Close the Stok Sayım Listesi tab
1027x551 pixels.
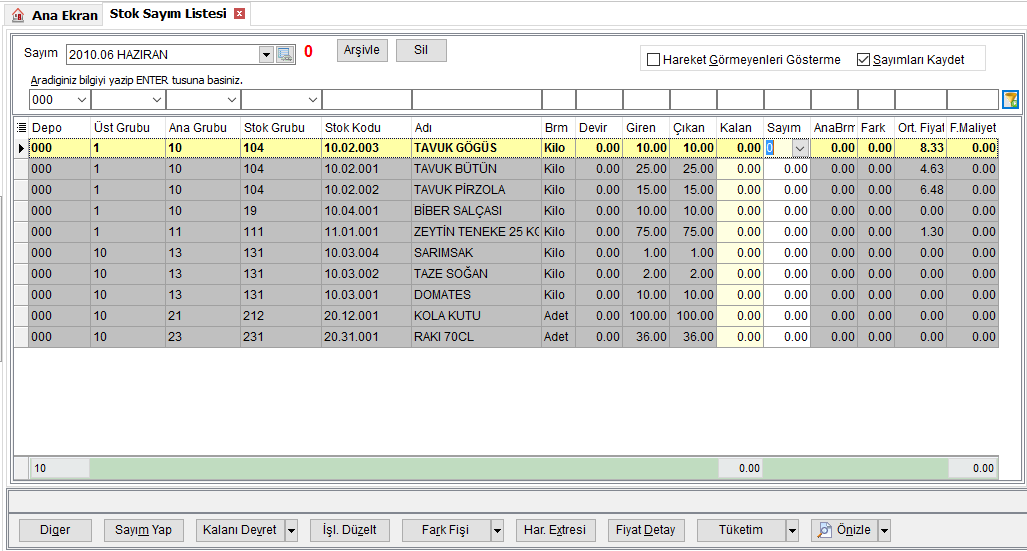coord(240,14)
